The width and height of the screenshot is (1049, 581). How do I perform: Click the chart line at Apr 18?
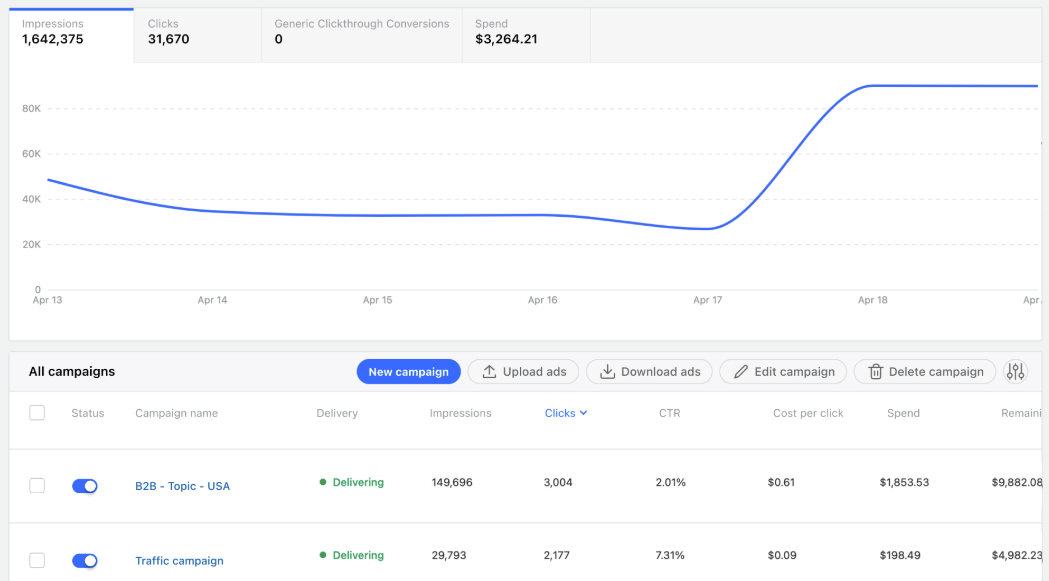(x=872, y=86)
